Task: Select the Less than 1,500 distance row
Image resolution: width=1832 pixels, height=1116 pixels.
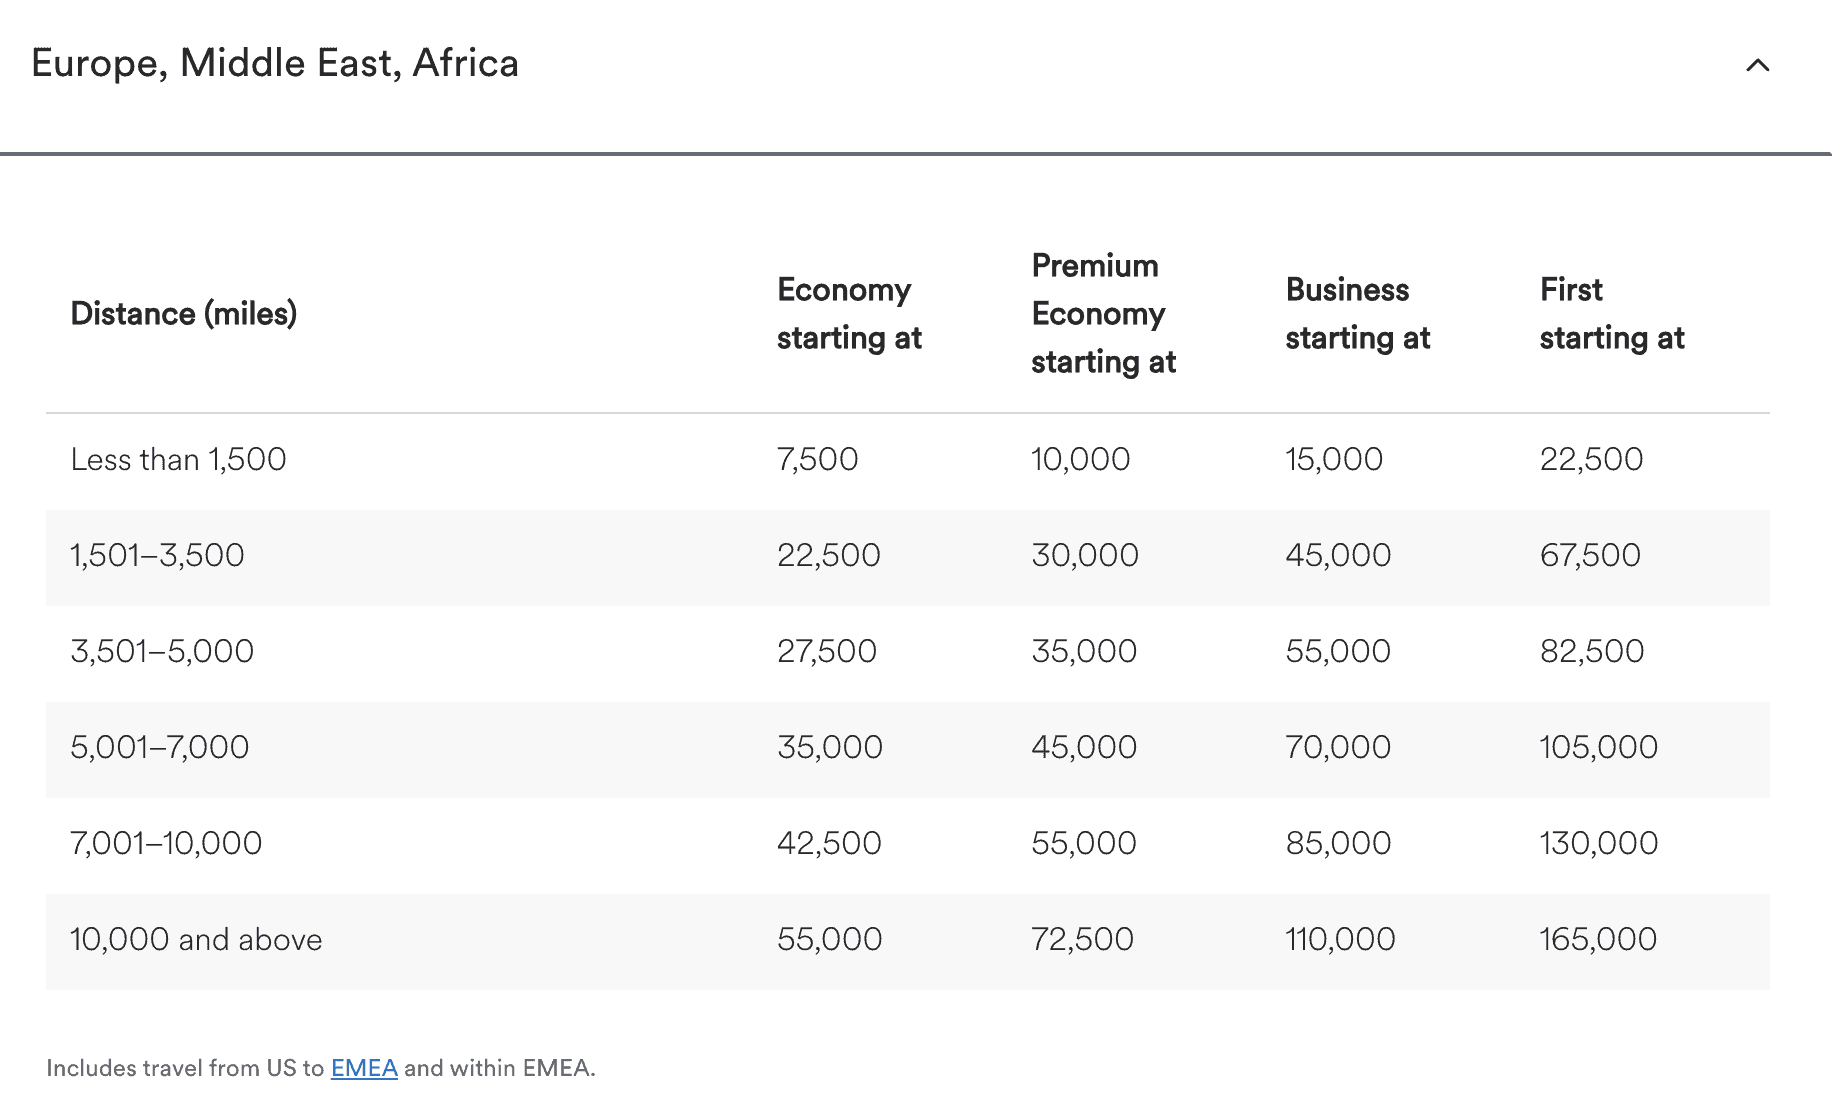Action: click(178, 459)
